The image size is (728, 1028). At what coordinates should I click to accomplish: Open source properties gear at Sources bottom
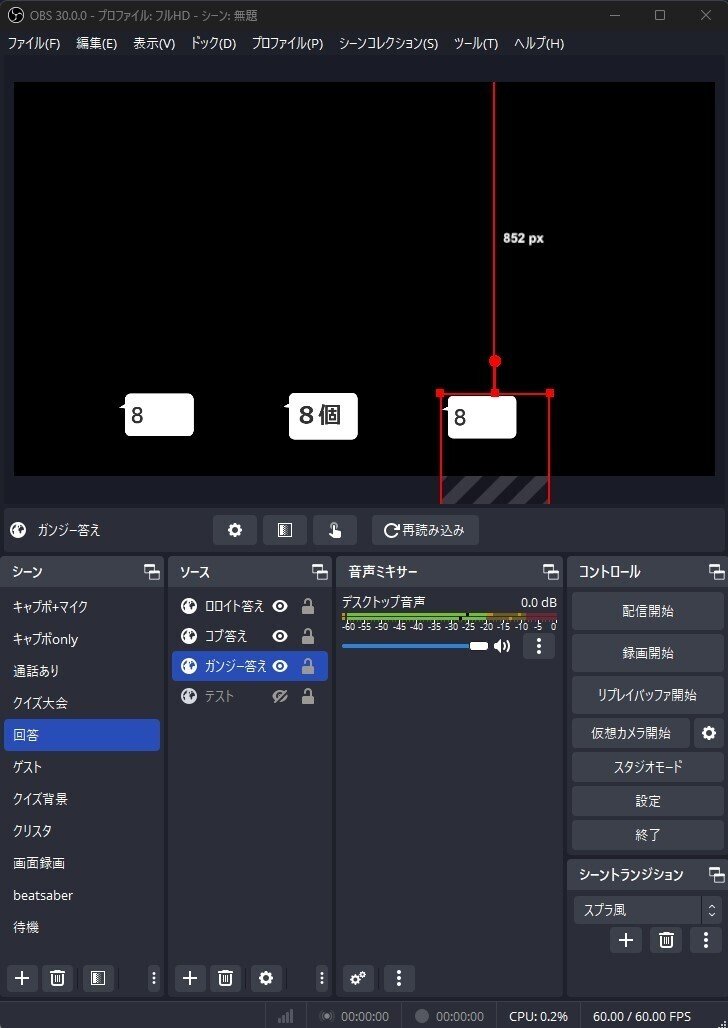[x=266, y=978]
